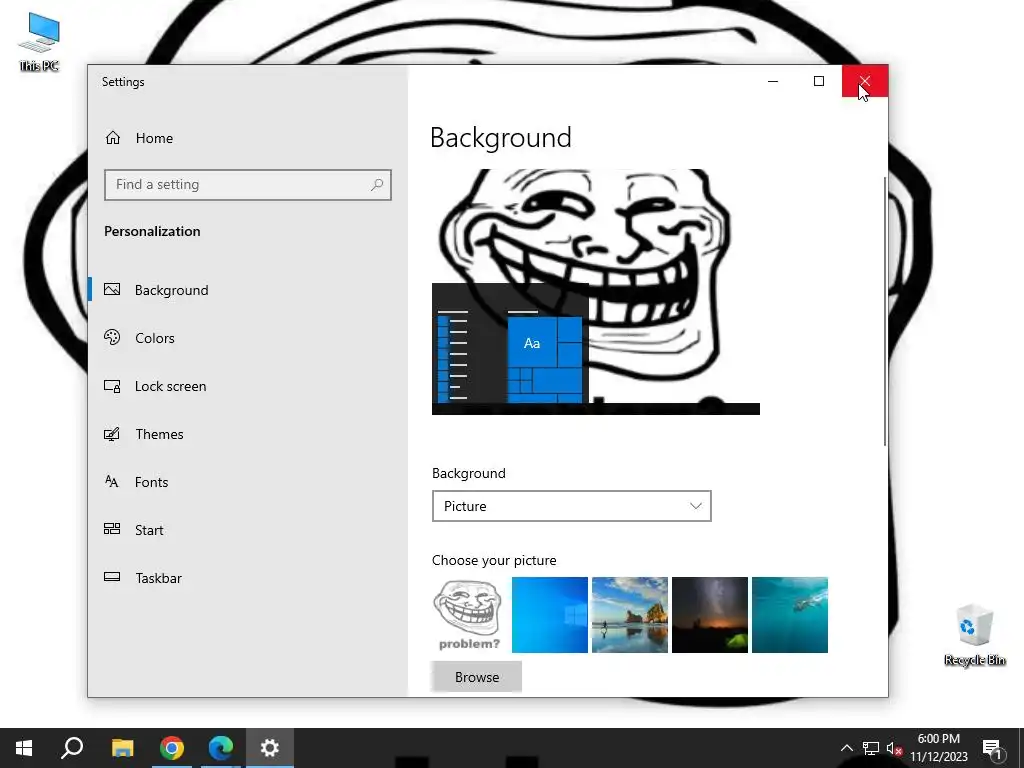
Task: Select the Background sidebar item
Action: pyautogui.click(x=172, y=290)
